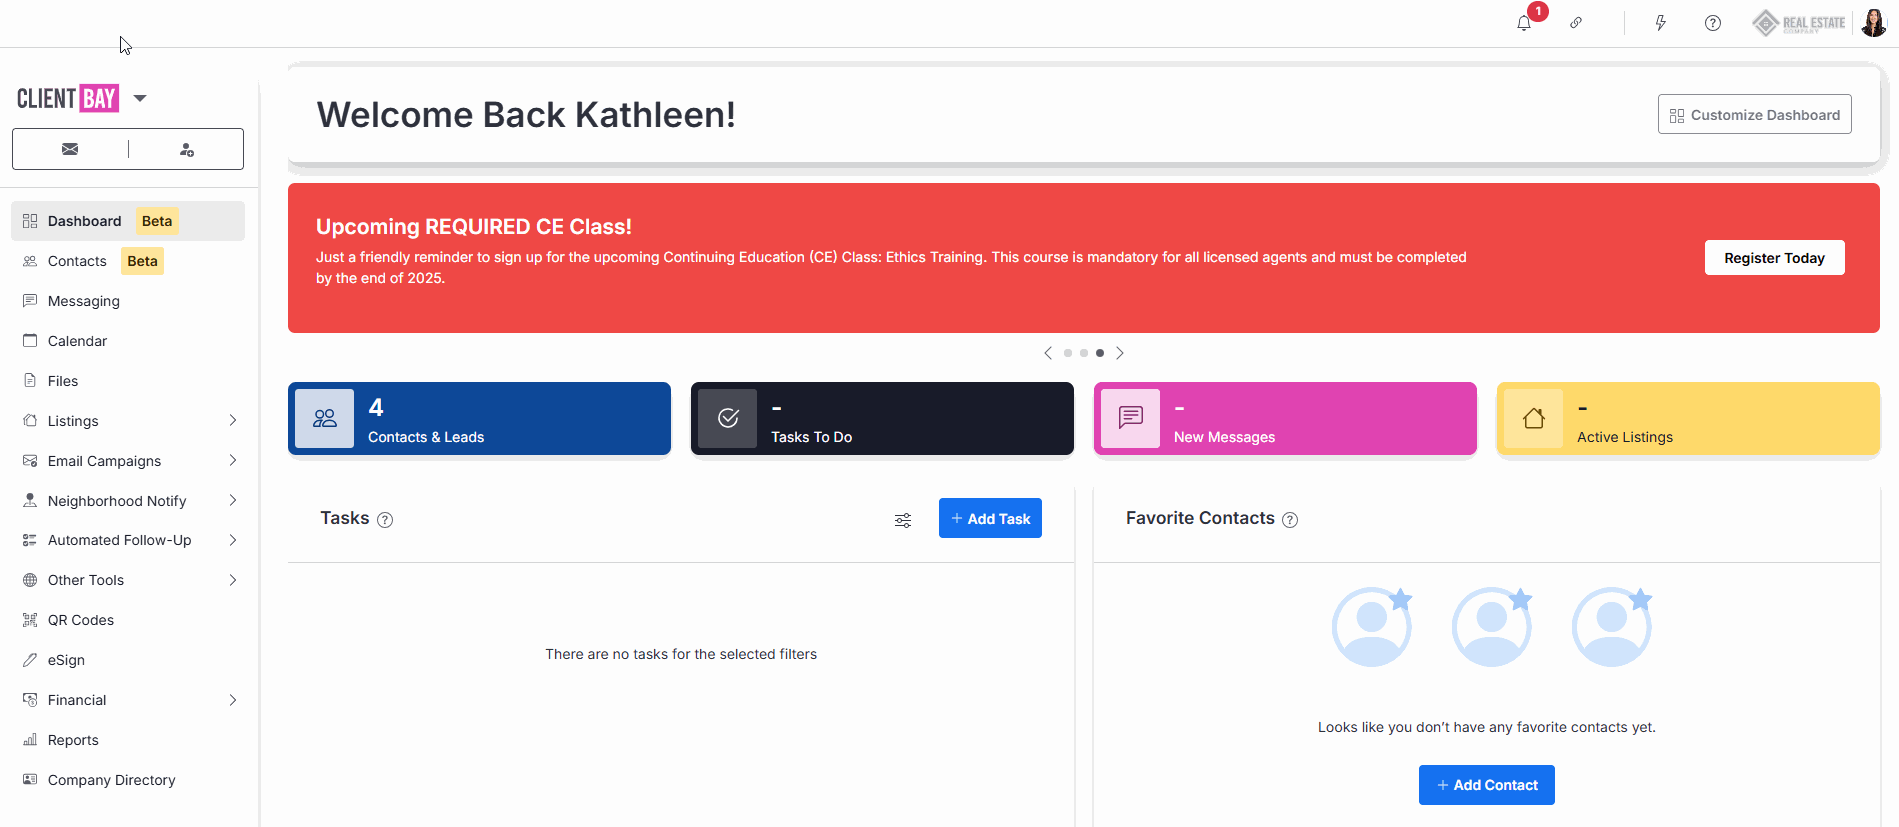Open the help question mark icon
Screen dimensions: 1899x827
pos(1713,23)
